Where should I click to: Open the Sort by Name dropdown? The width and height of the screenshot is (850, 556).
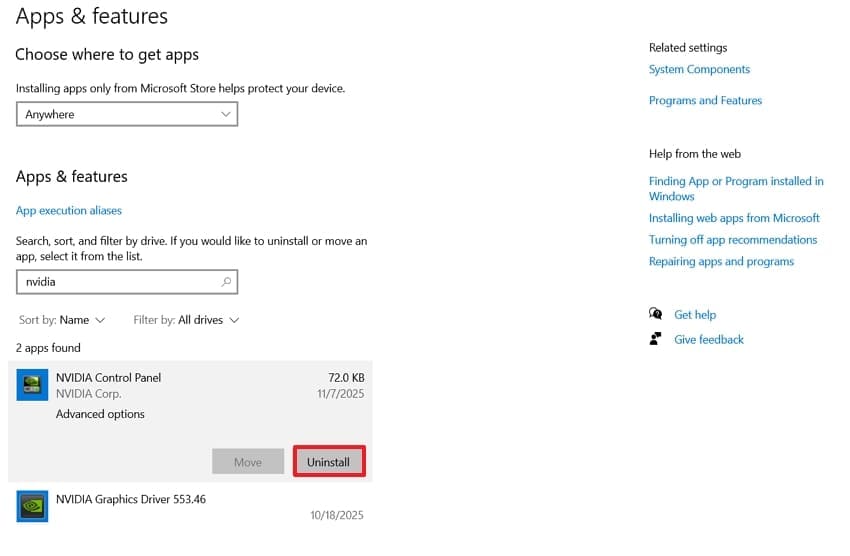[62, 320]
